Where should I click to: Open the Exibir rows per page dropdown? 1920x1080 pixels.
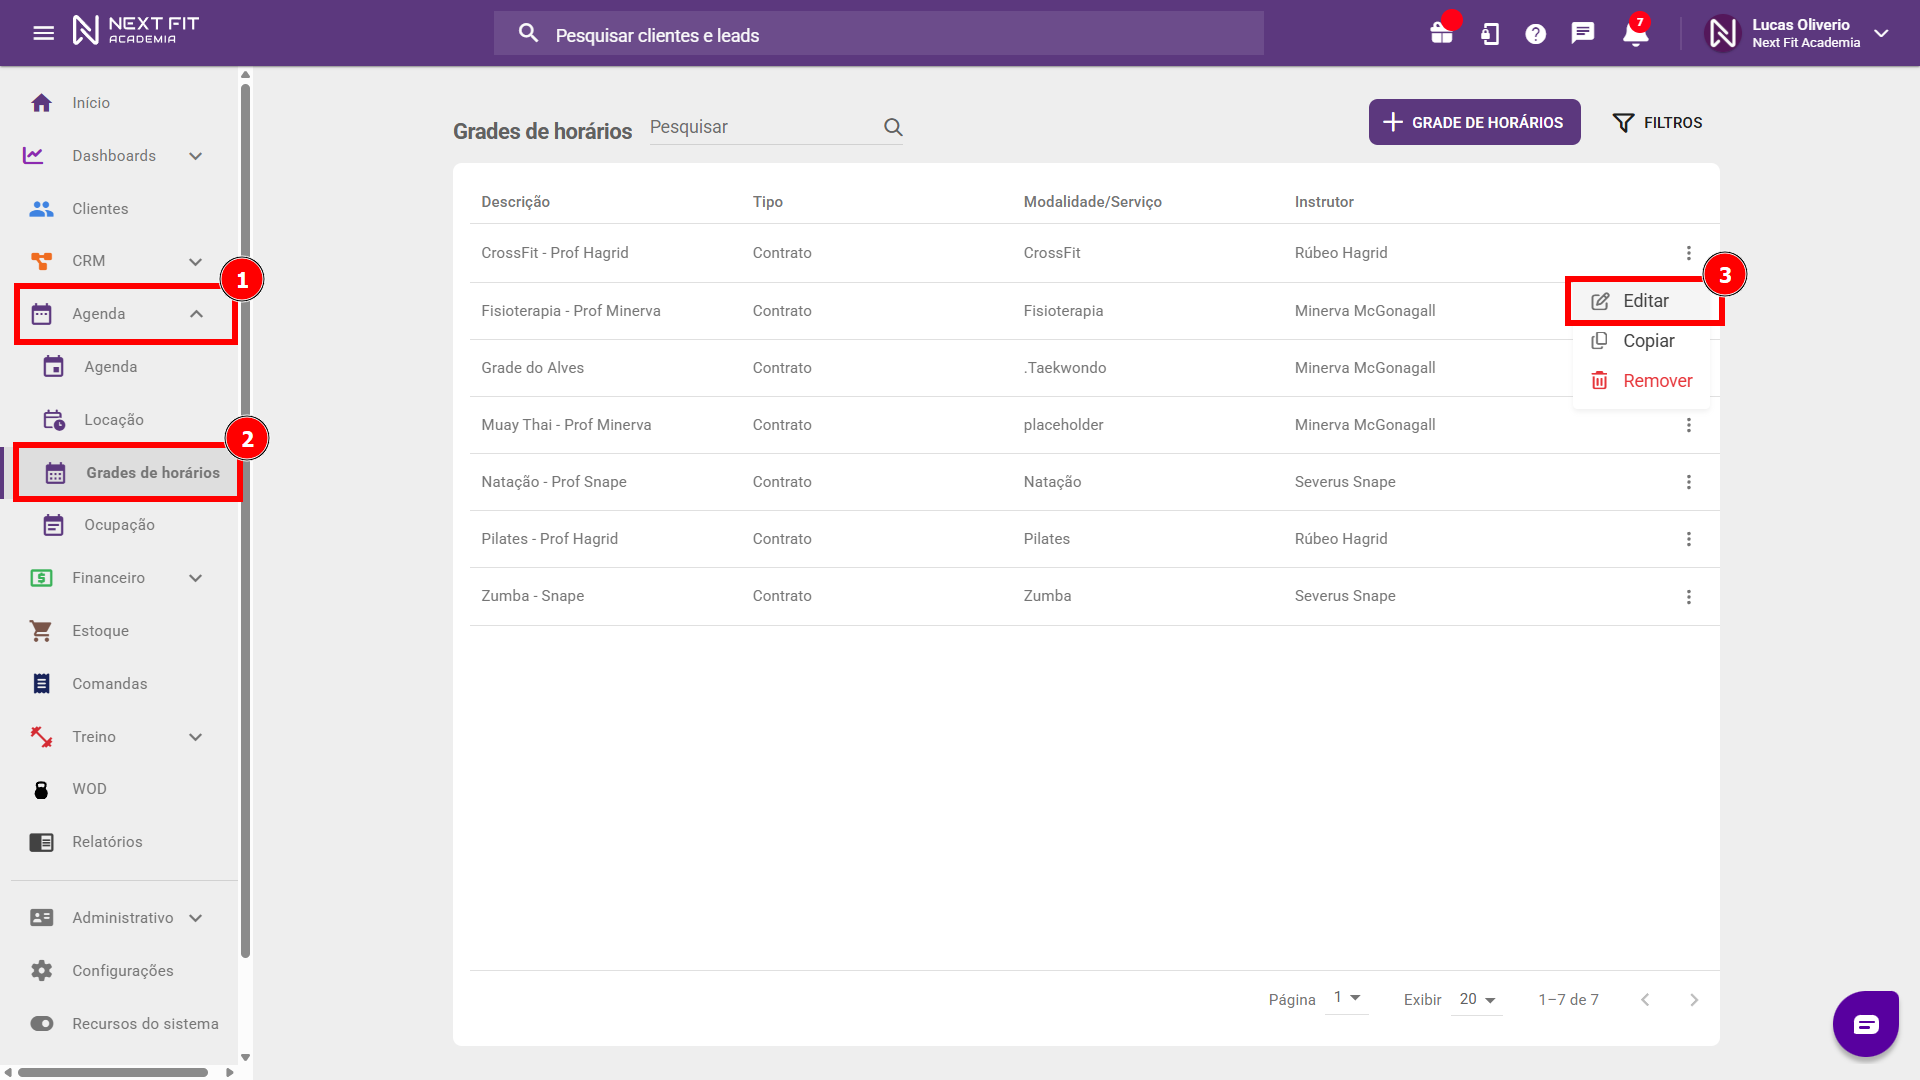(1477, 999)
